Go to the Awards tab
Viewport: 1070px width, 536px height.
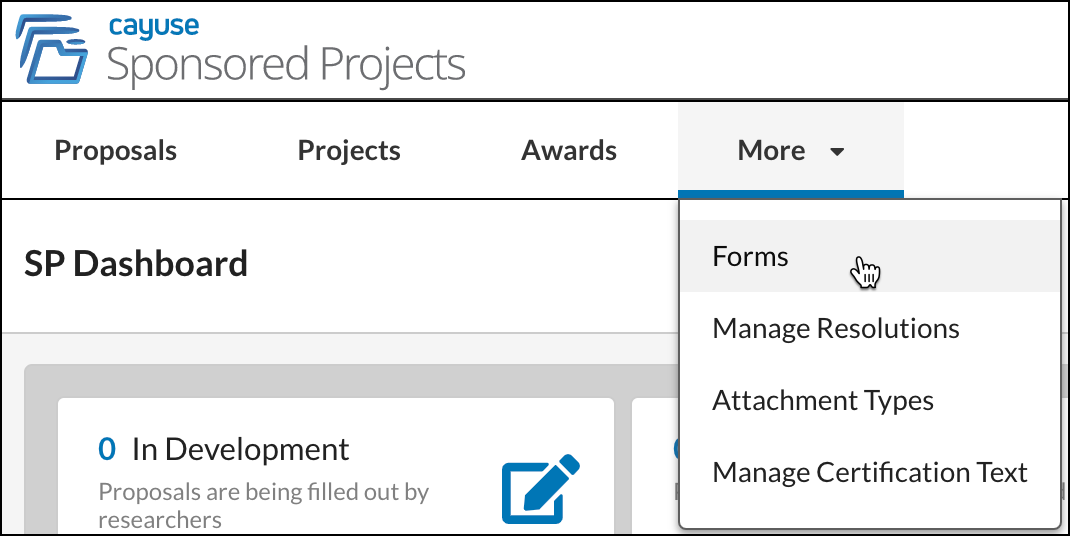pyautogui.click(x=568, y=150)
